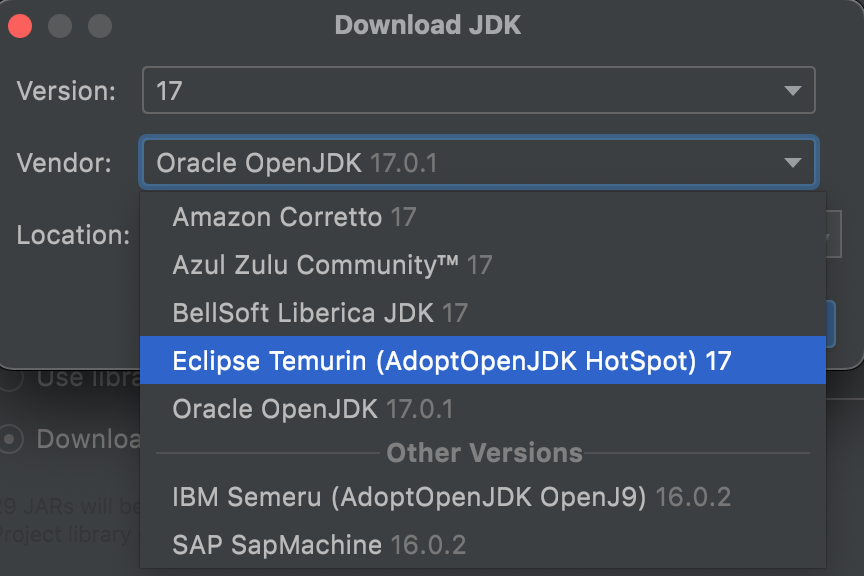Click the "Download JDK" title bar
864x576 pixels.
[428, 26]
